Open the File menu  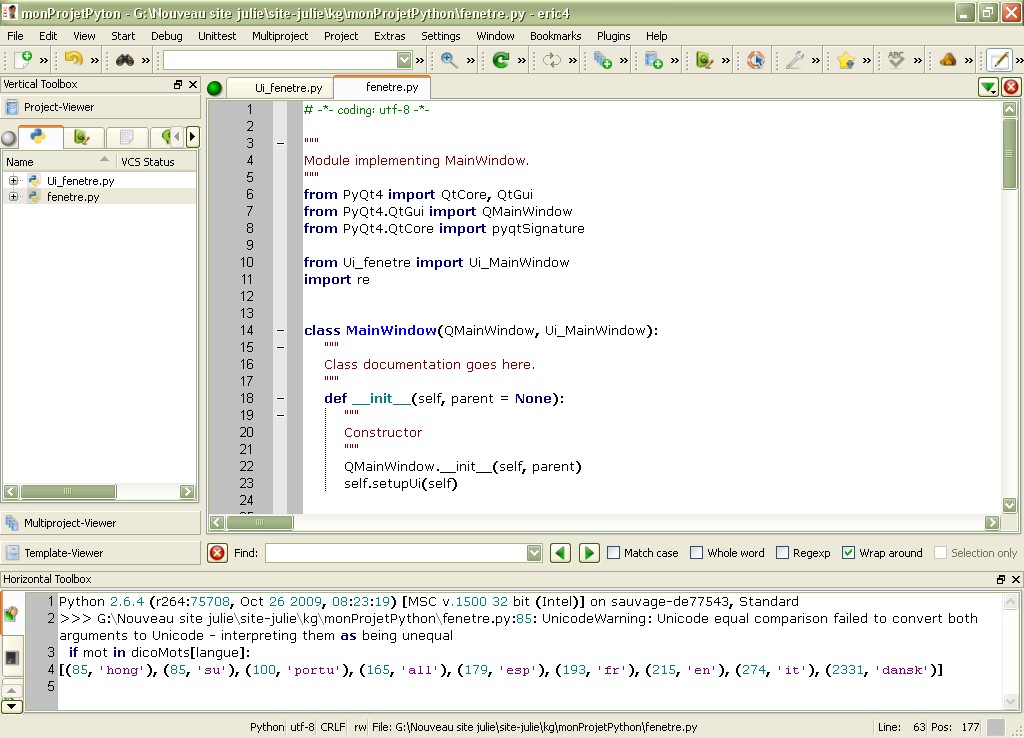coord(15,36)
